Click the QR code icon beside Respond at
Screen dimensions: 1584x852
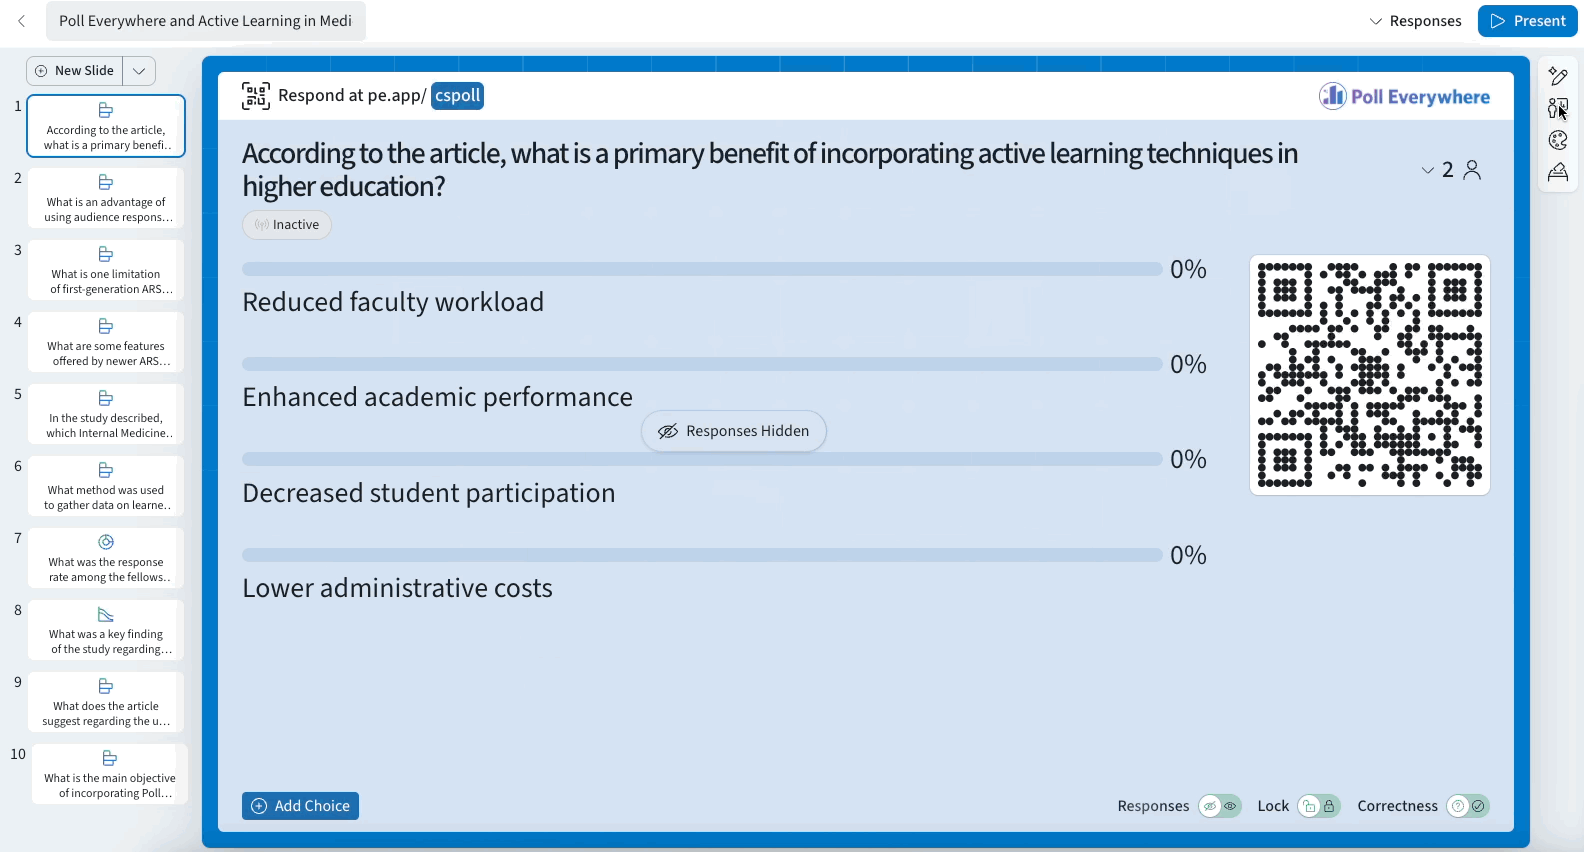pyautogui.click(x=256, y=96)
